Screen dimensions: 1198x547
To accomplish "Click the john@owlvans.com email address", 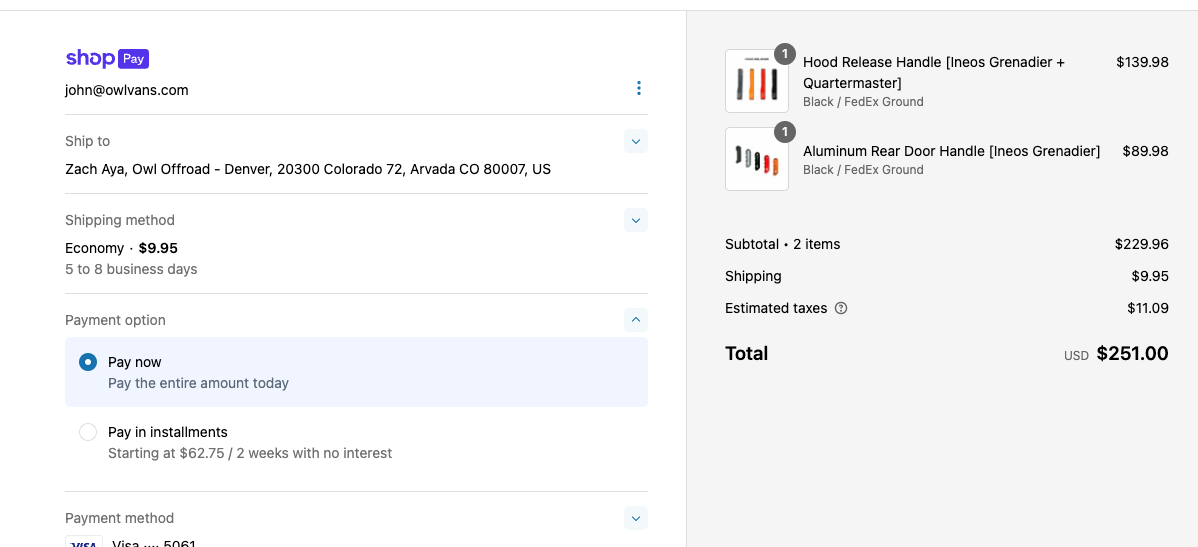I will tap(127, 90).
